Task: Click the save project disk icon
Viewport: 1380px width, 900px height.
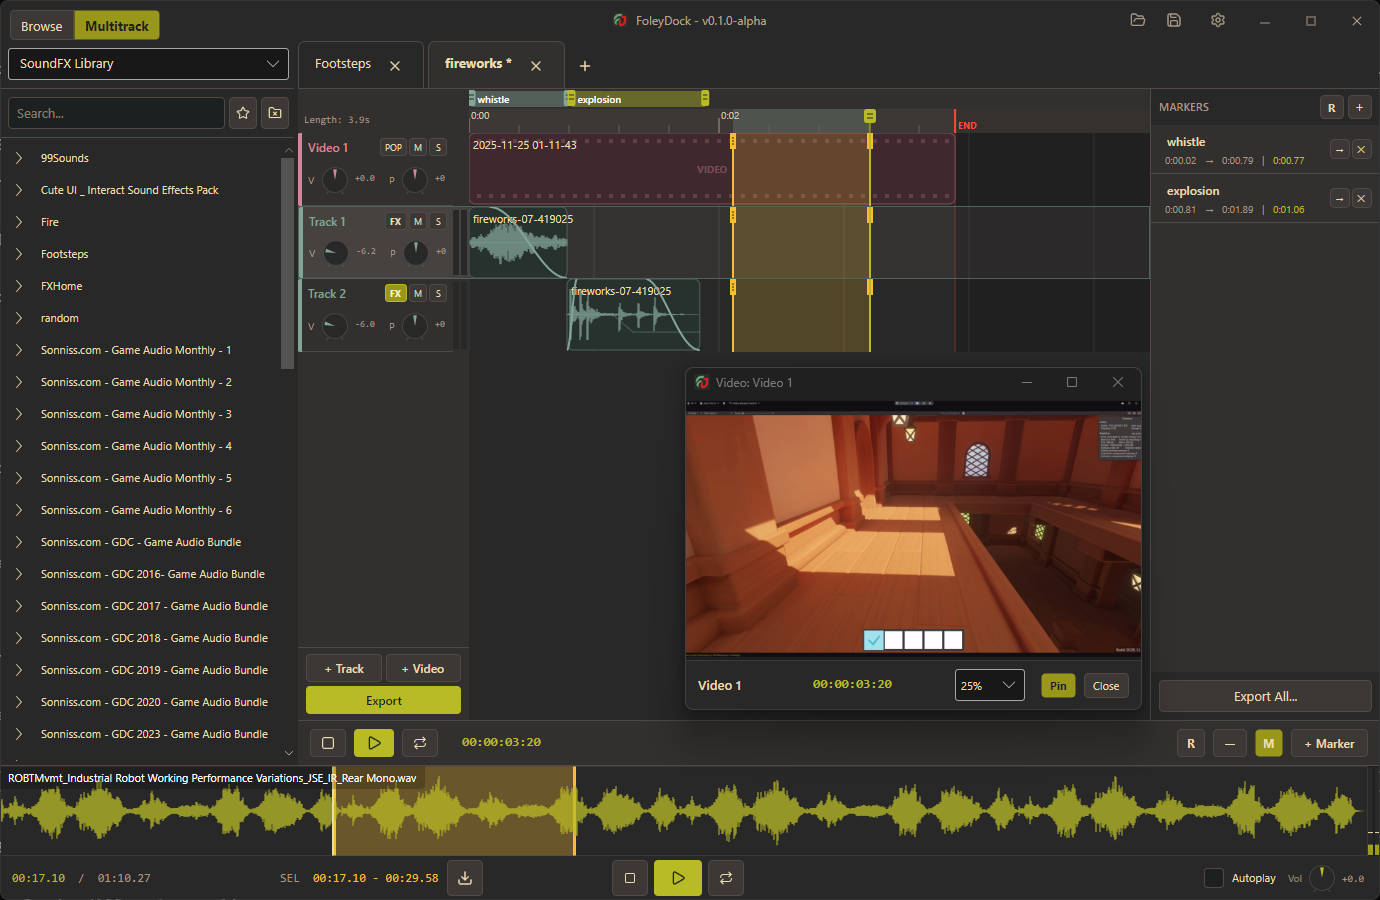Action: tap(1174, 20)
